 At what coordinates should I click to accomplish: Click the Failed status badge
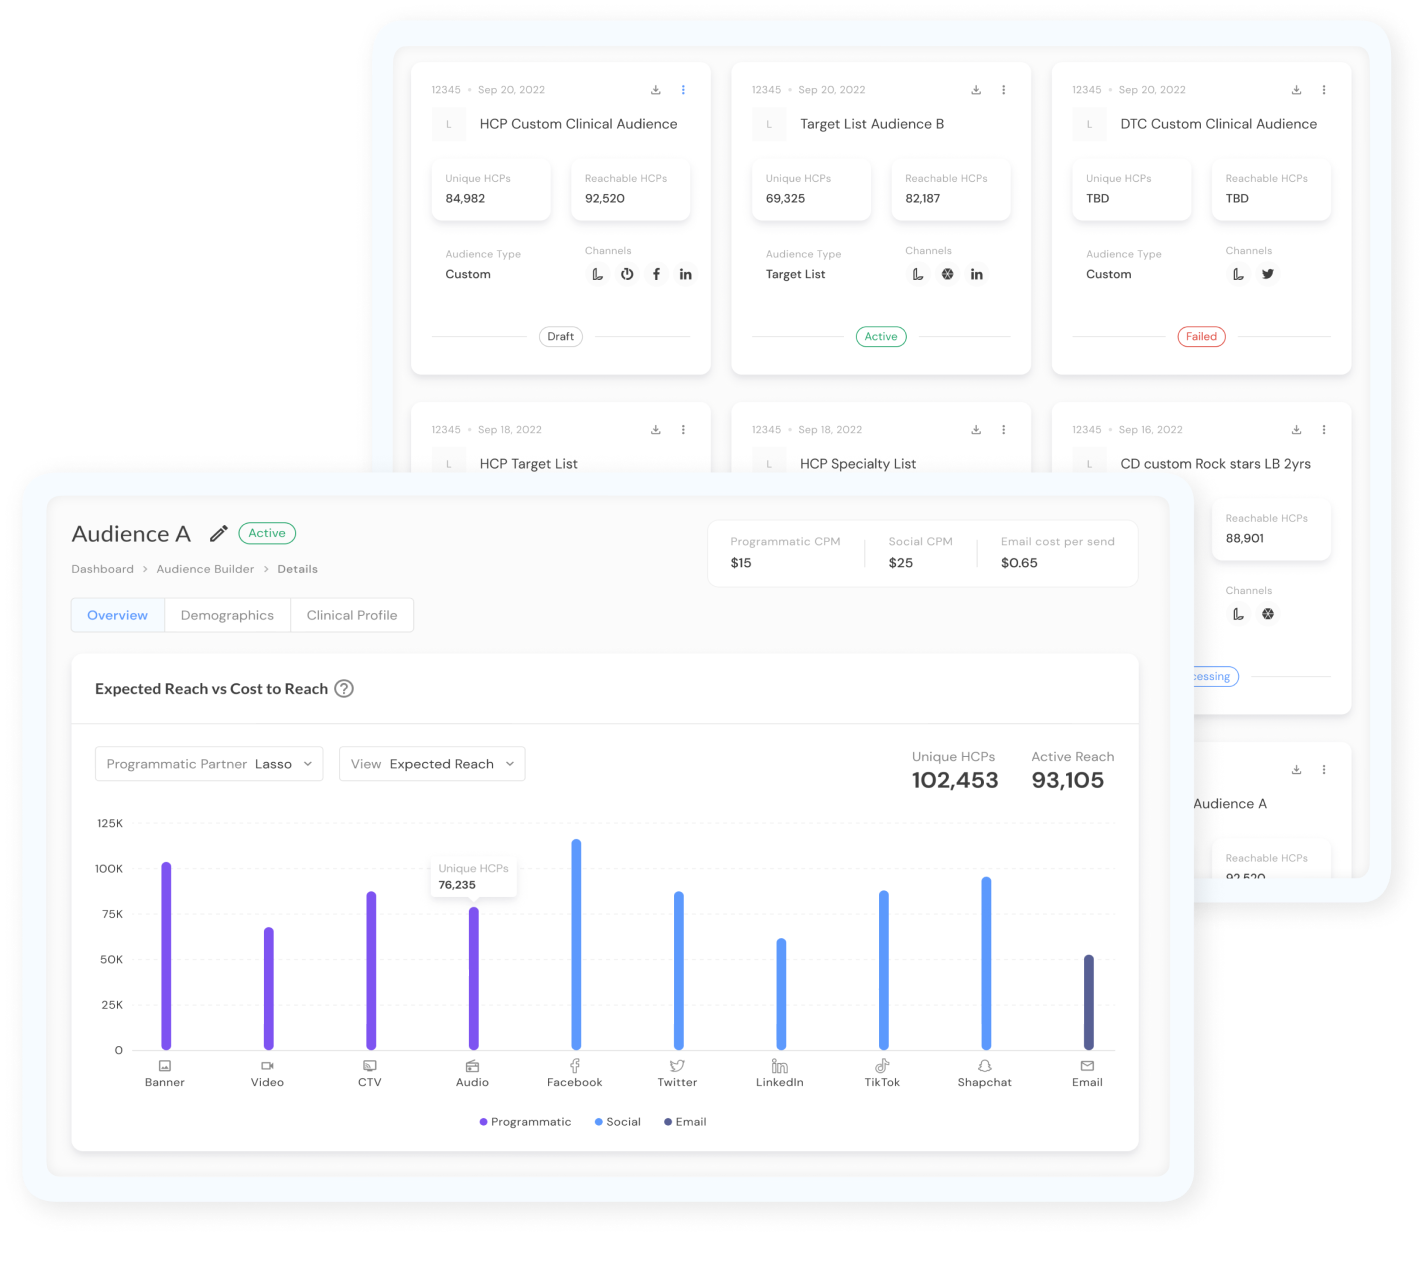1201,337
